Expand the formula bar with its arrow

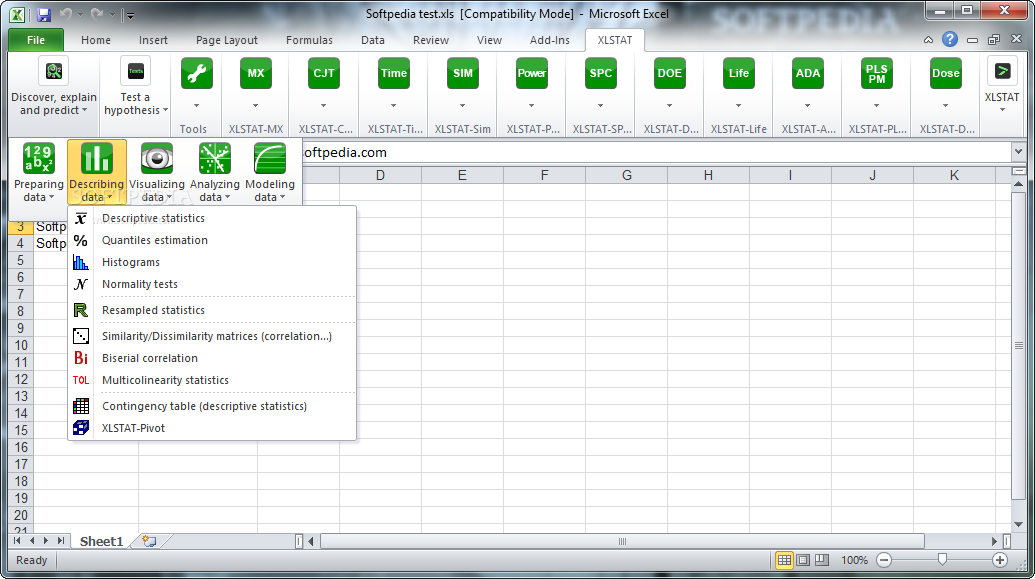pyautogui.click(x=1018, y=153)
